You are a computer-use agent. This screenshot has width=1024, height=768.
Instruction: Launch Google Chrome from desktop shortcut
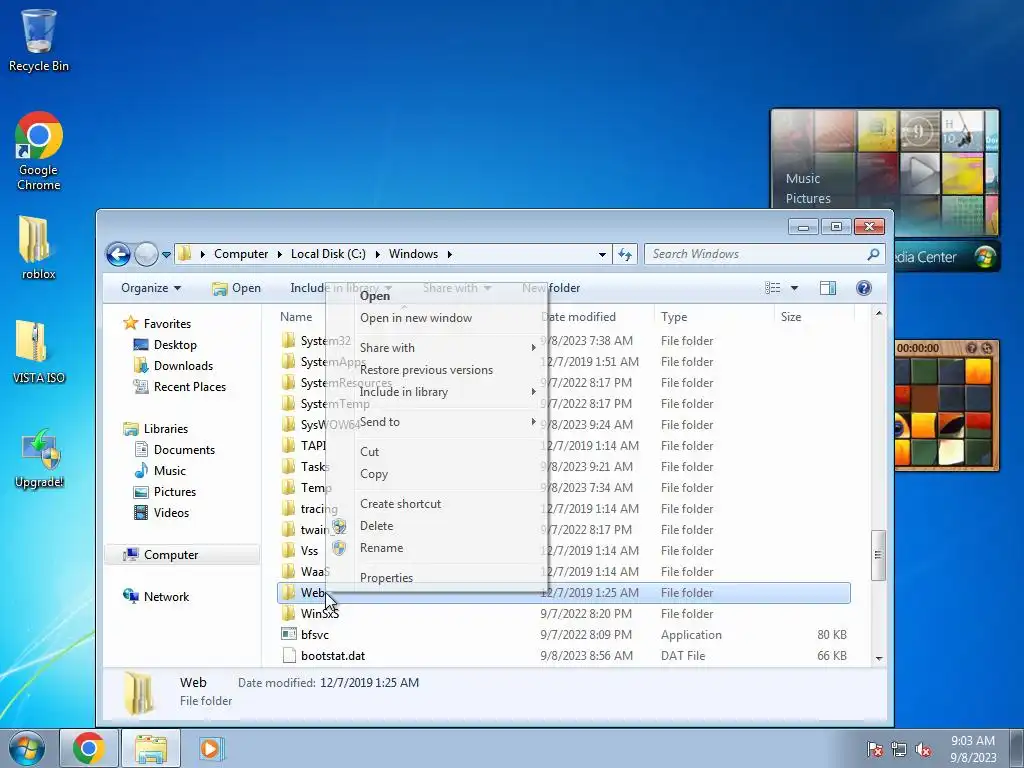(x=39, y=152)
